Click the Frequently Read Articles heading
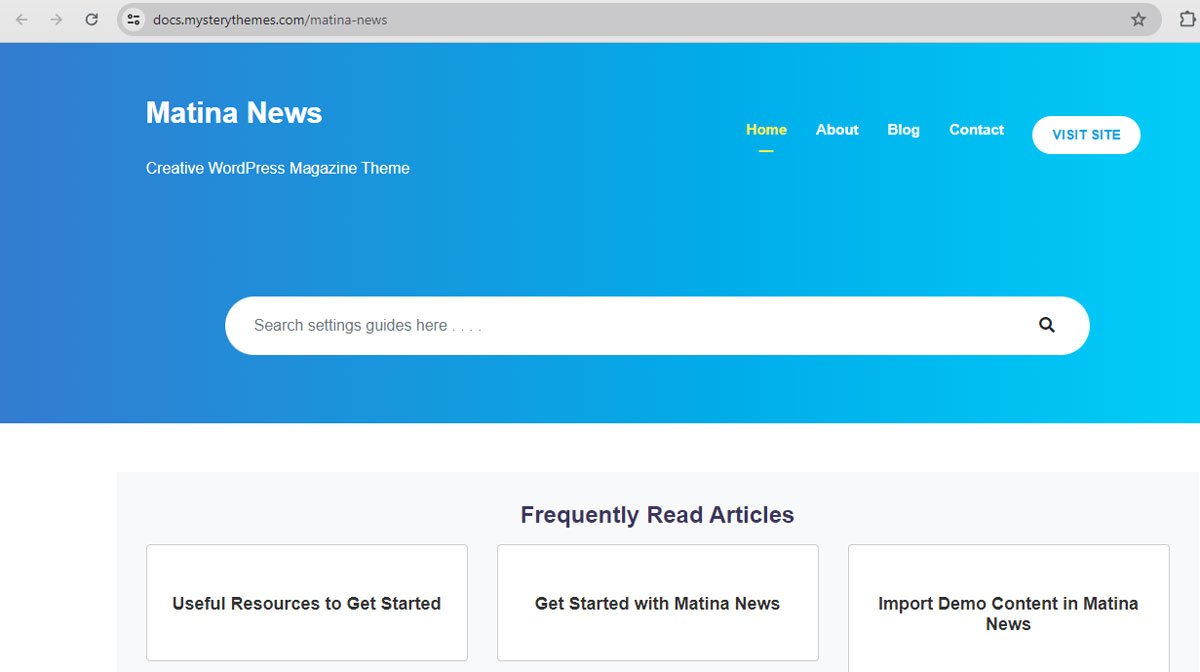Screen dimensions: 1200x672 (657, 515)
